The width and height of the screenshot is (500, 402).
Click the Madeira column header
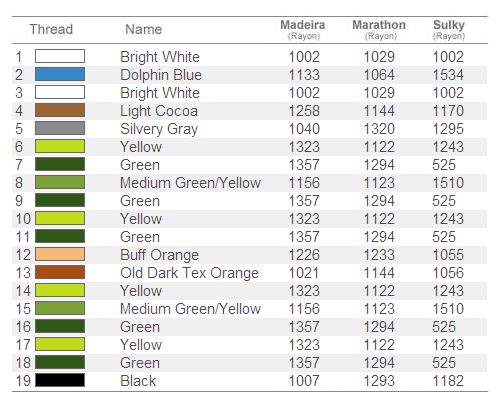tap(303, 30)
